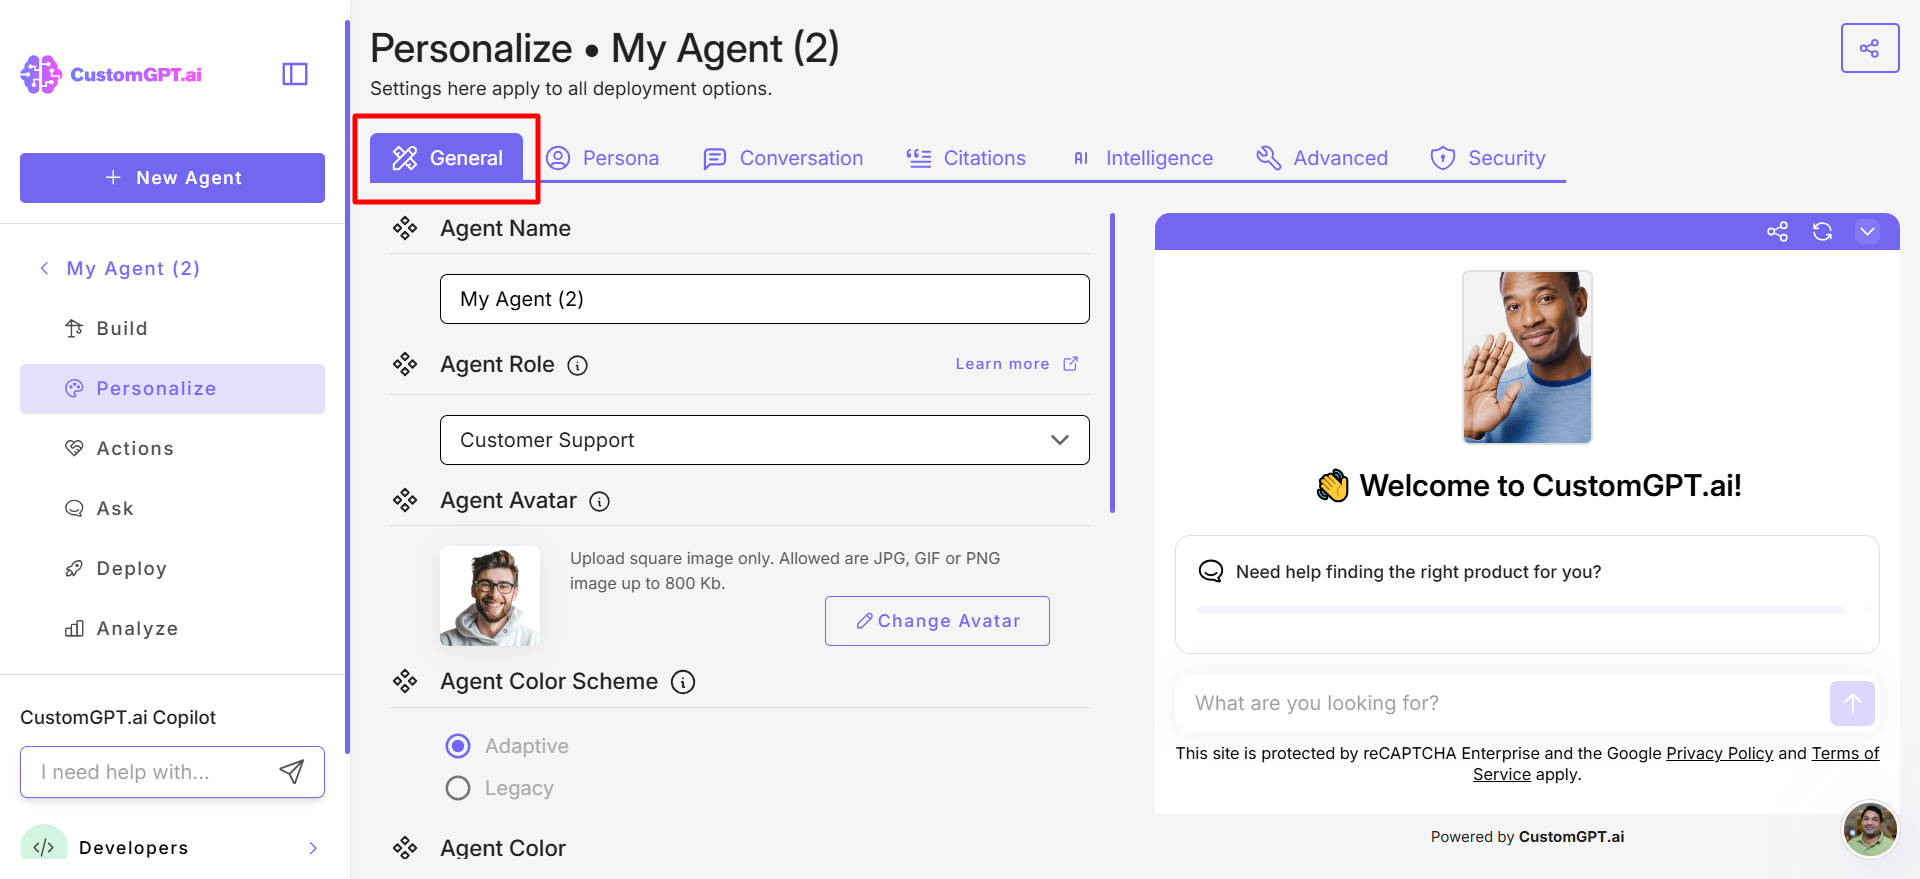Open the Conversation tab

click(x=783, y=158)
